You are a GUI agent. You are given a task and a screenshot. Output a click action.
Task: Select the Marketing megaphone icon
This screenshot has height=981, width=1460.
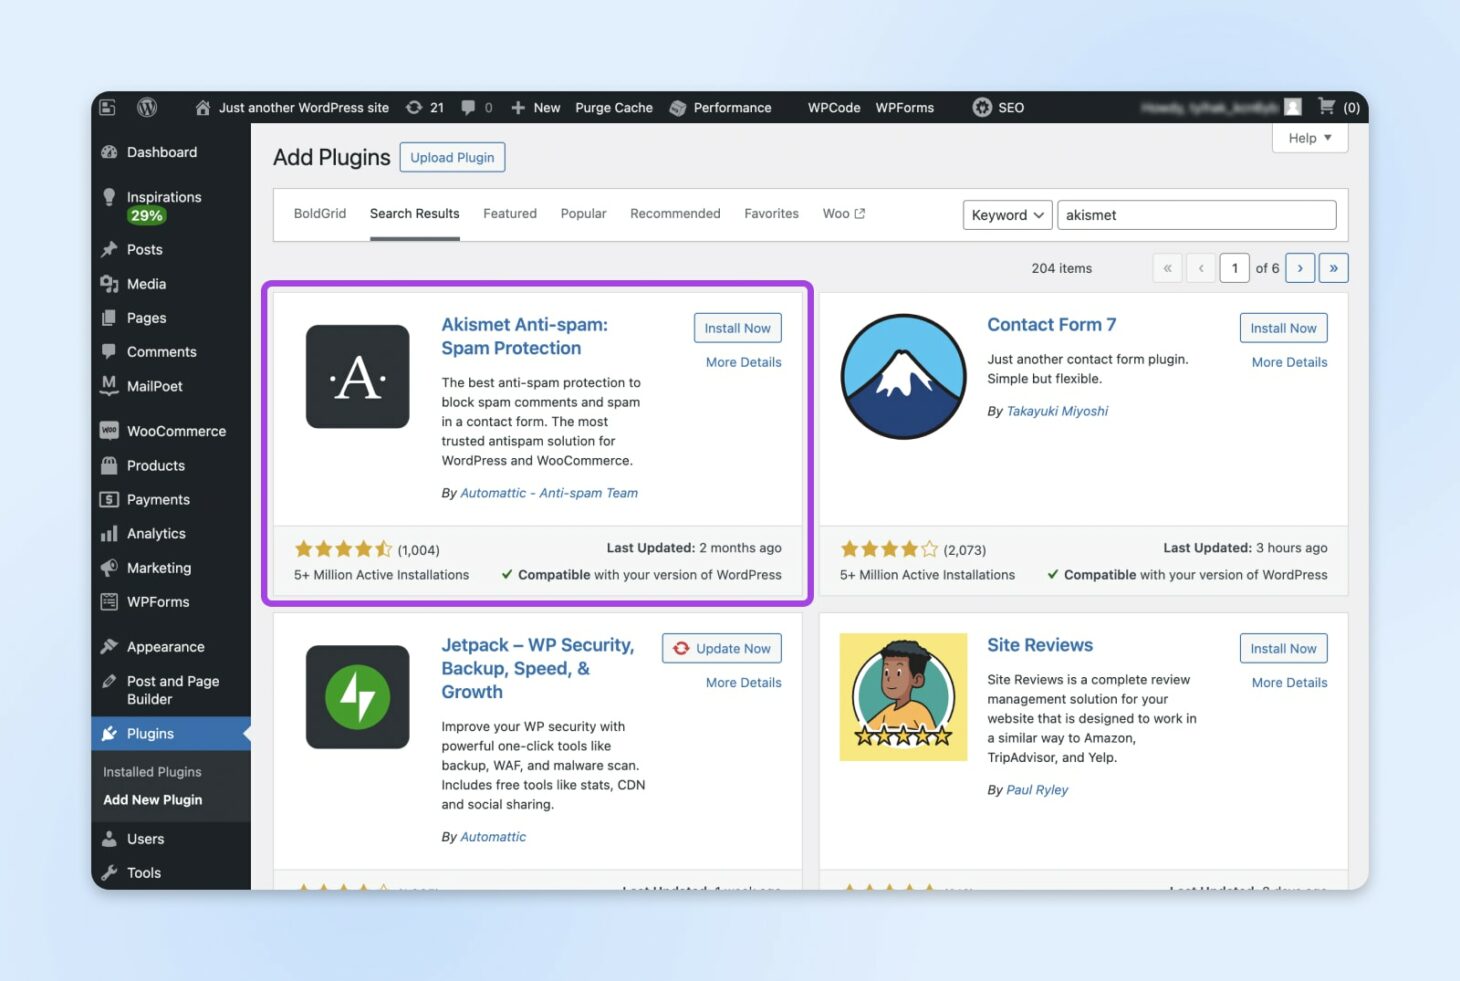110,567
